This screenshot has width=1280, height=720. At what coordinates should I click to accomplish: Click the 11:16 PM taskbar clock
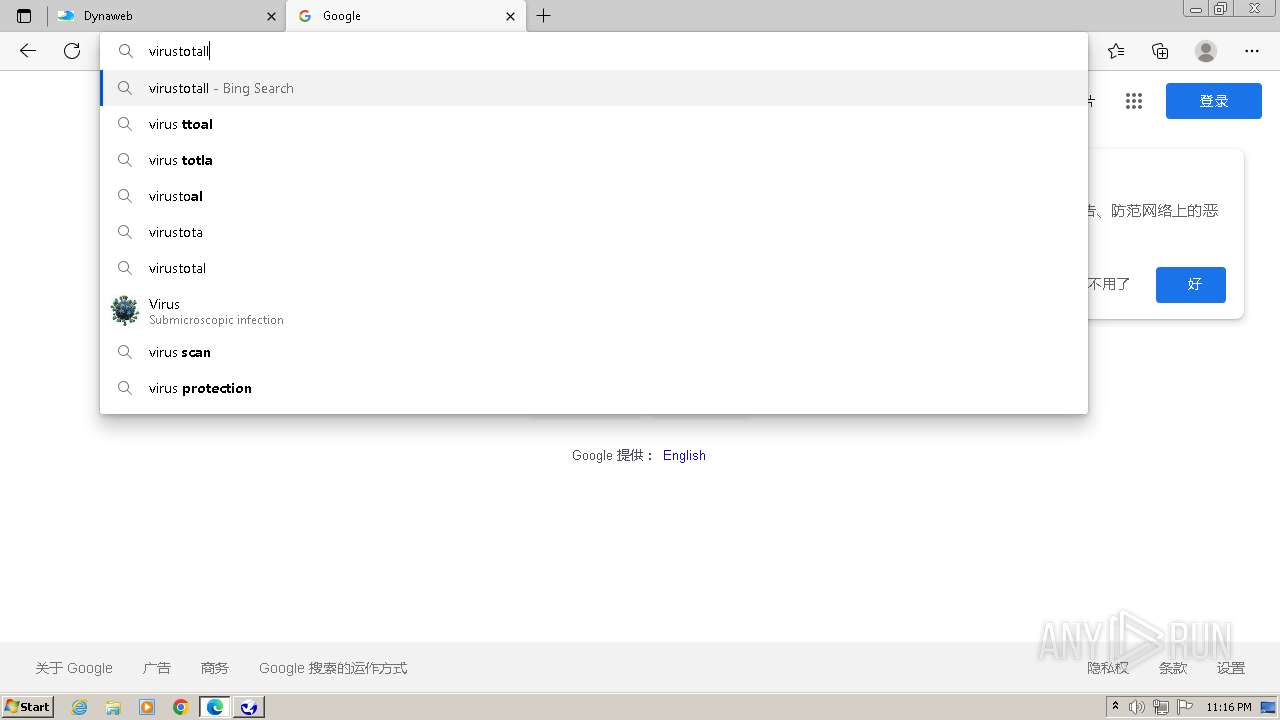[x=1229, y=707]
